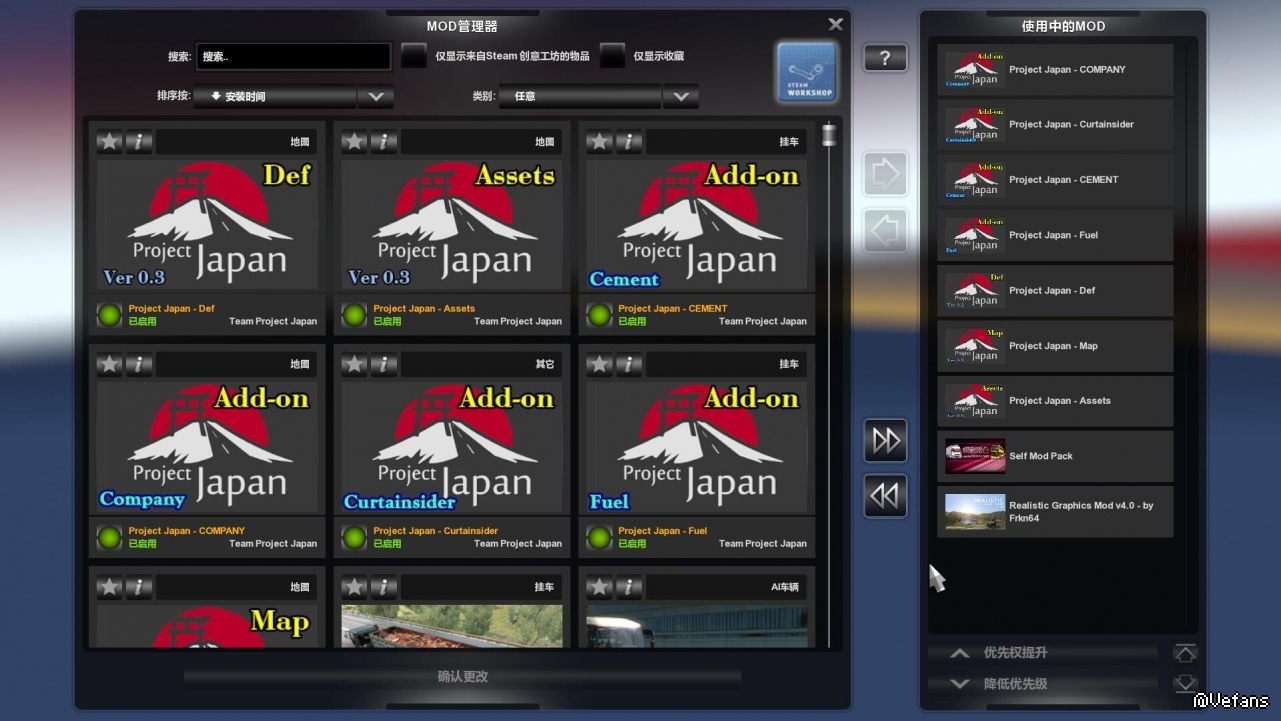The width and height of the screenshot is (1281, 721).
Task: Open info for Project Japan - Def card
Action: tap(139, 142)
